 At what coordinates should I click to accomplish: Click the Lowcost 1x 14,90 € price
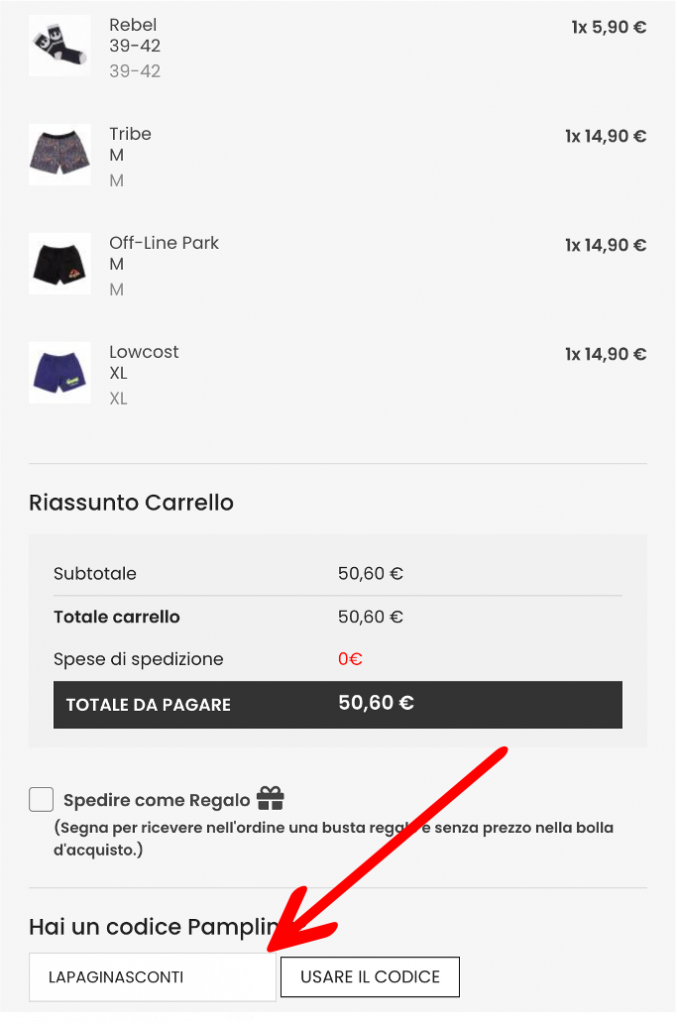pos(605,354)
